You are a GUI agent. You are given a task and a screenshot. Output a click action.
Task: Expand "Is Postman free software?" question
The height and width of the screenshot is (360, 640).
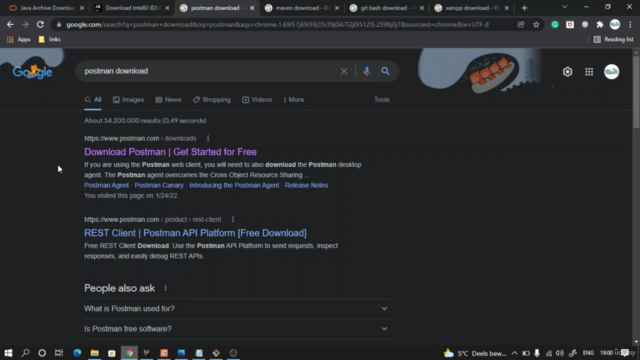[237, 329]
